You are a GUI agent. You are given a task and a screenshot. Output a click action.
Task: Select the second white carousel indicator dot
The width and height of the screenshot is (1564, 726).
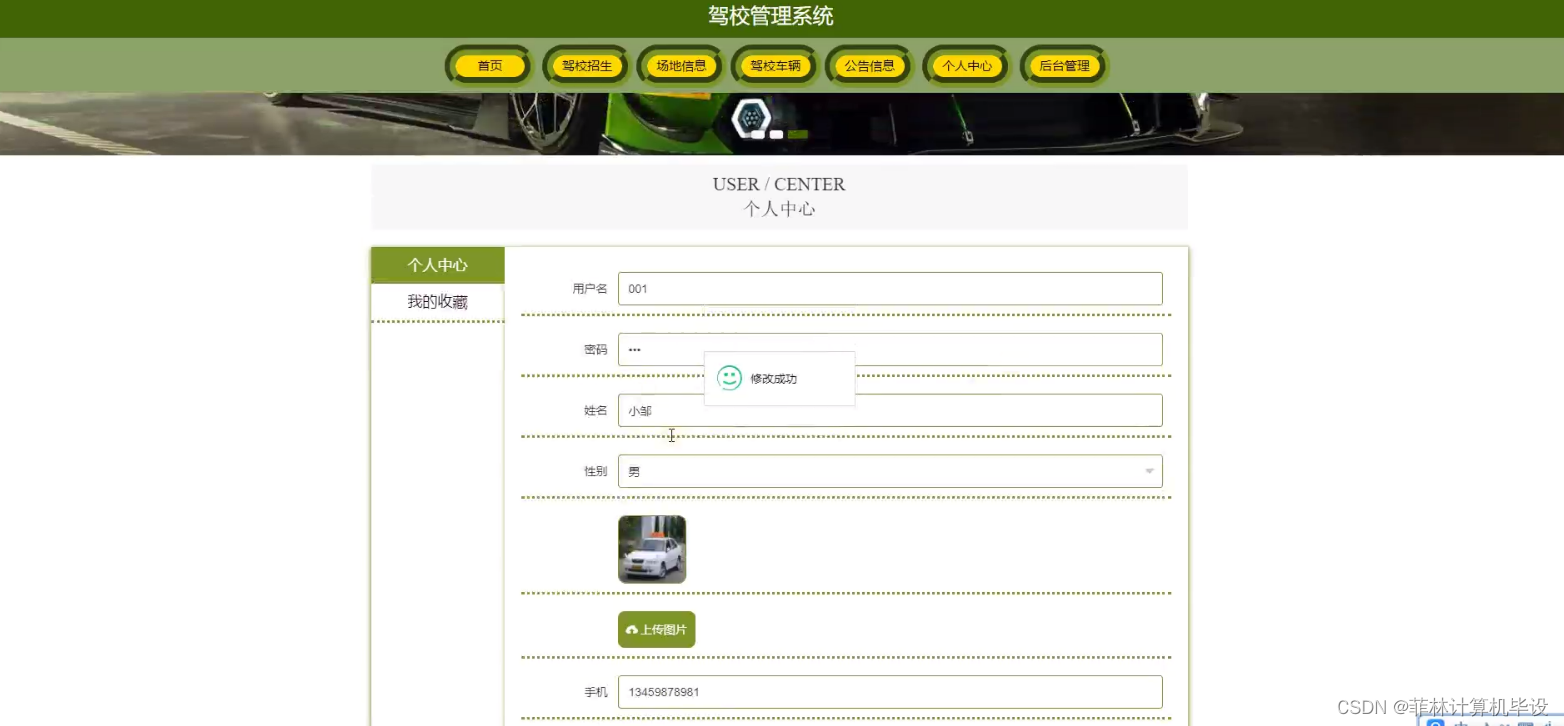tap(776, 134)
